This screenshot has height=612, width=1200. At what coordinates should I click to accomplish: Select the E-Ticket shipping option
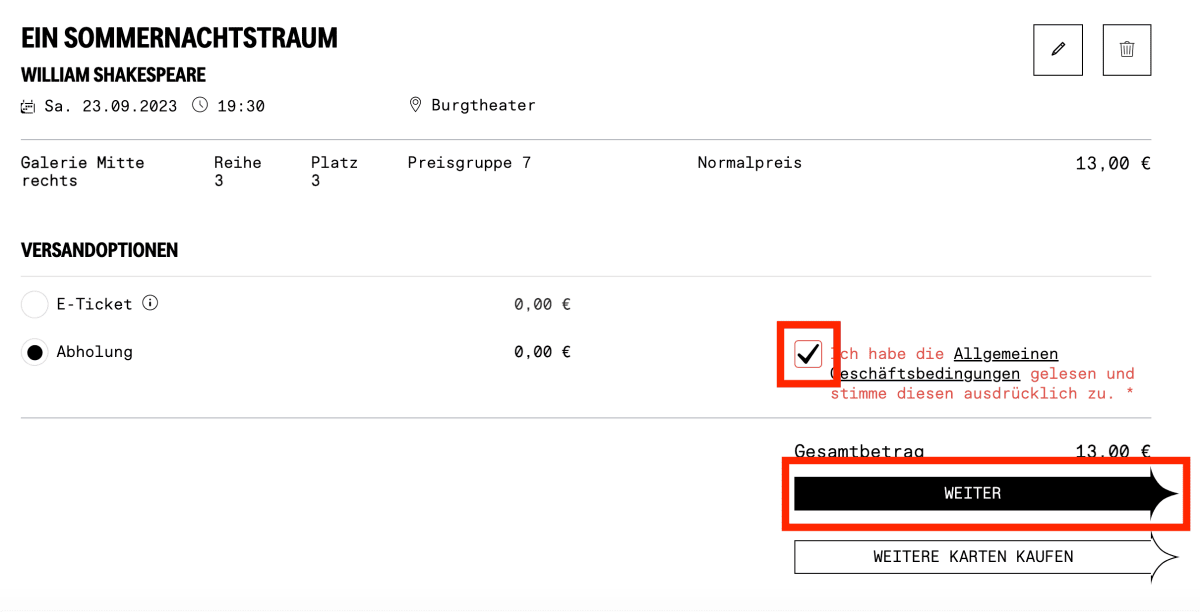35,304
